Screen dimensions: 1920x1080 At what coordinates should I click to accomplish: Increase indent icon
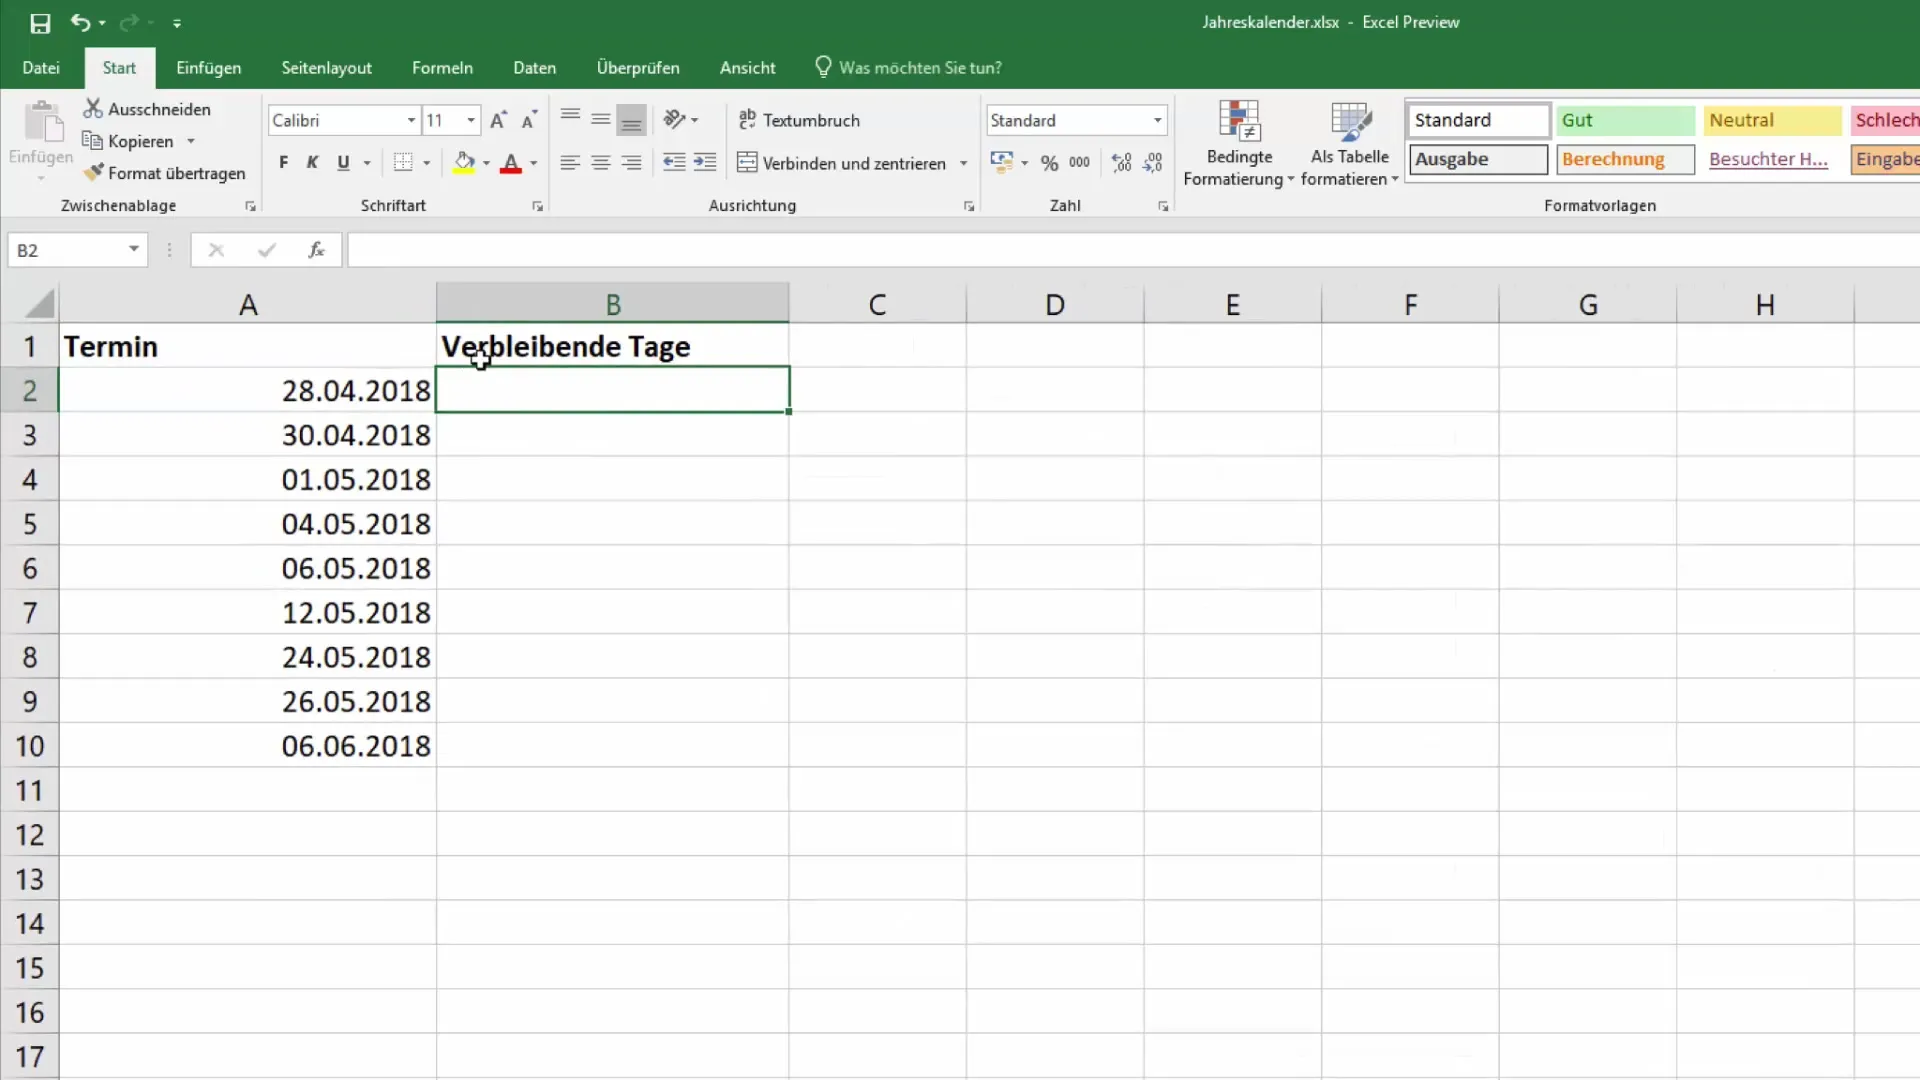pyautogui.click(x=705, y=163)
